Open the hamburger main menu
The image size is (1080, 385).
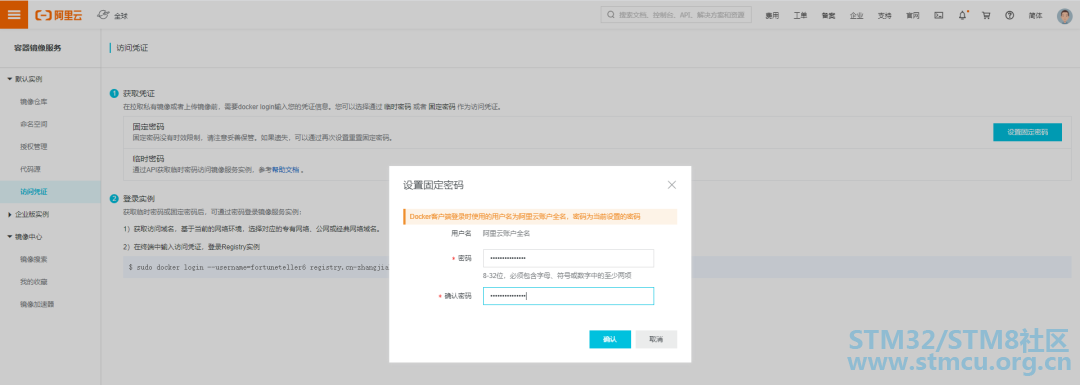(x=14, y=14)
